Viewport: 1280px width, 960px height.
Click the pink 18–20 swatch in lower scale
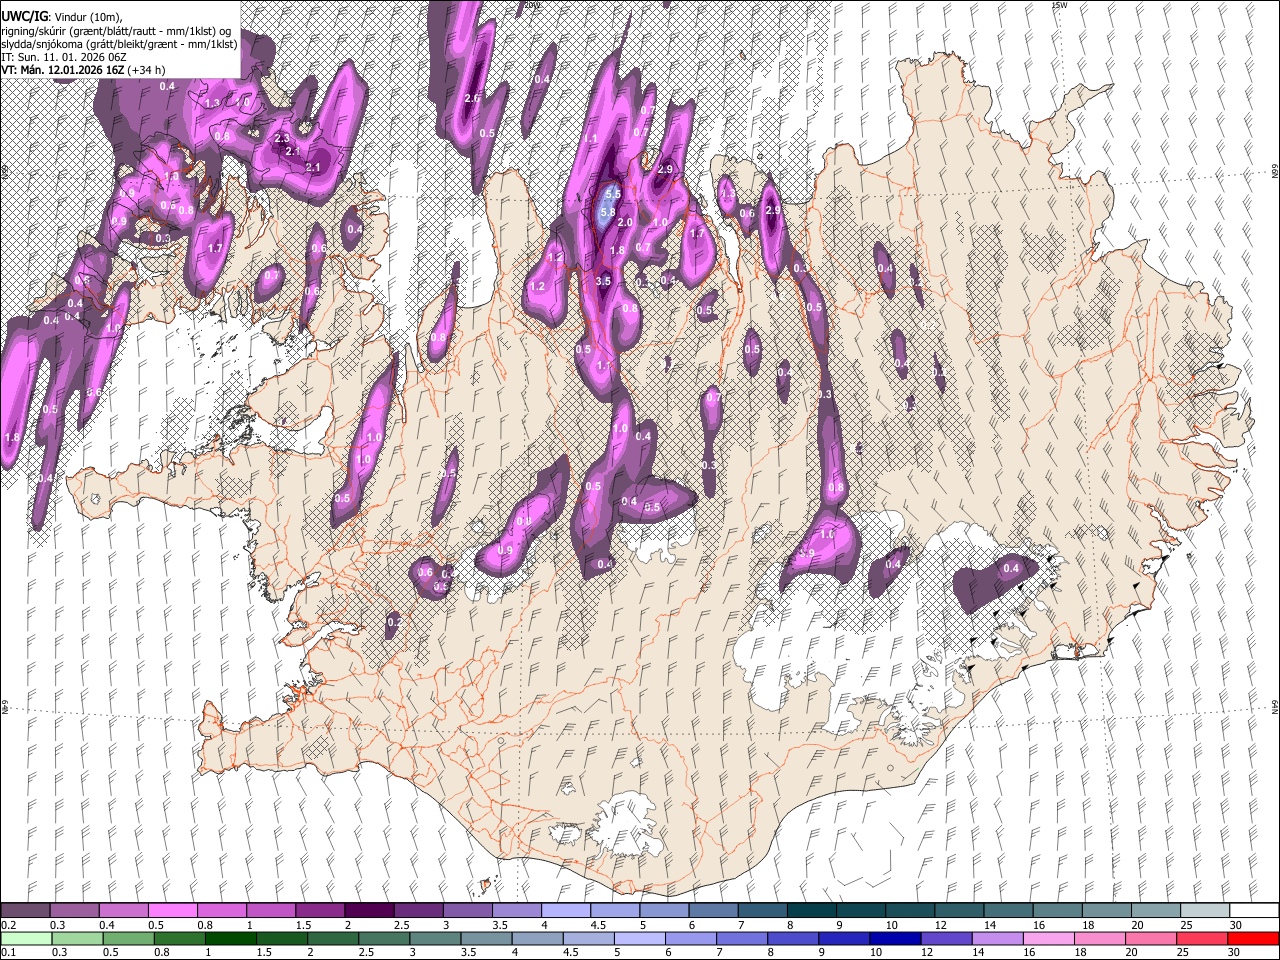1100,938
